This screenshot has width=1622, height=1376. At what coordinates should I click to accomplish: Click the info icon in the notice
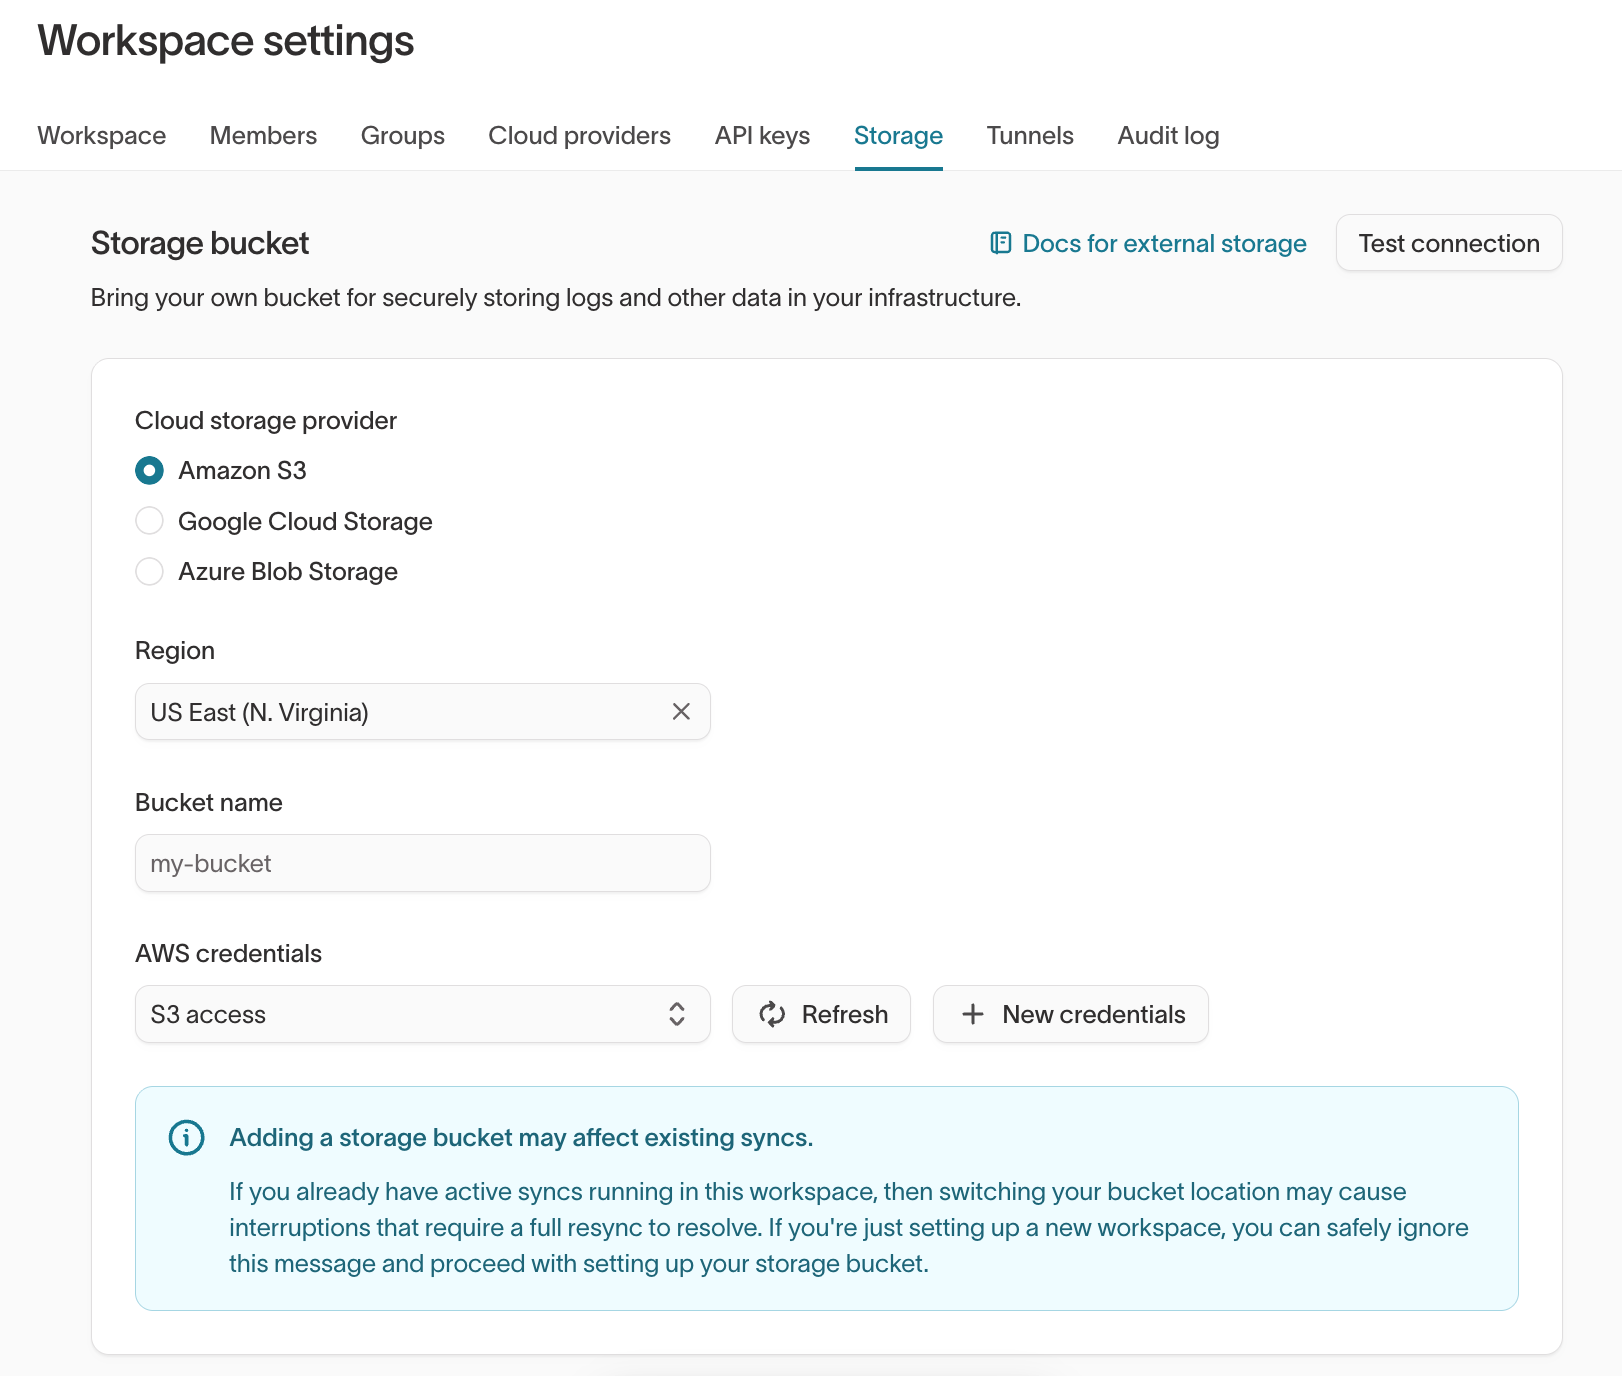pos(187,1138)
